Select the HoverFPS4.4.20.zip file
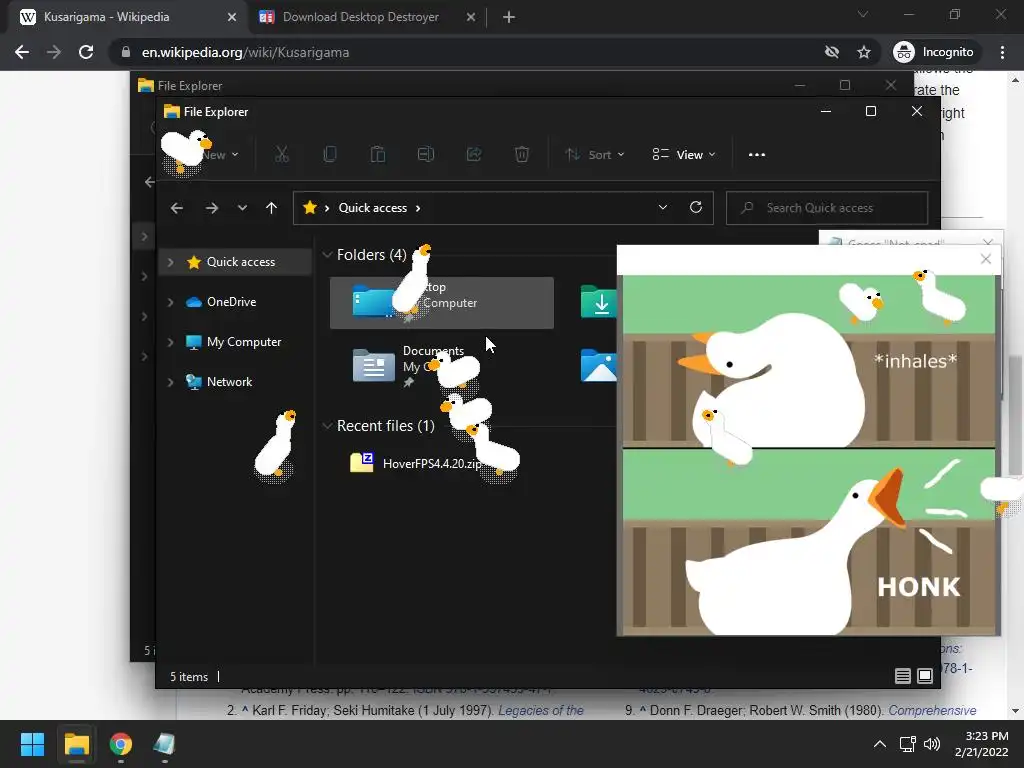This screenshot has height=768, width=1024. pyautogui.click(x=432, y=463)
